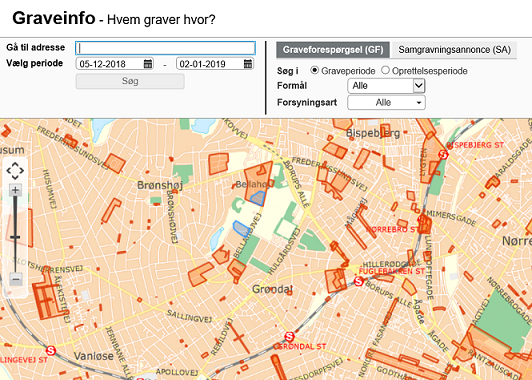Viewport: 532px width, 380px height.
Task: Click the Bispebjerg St station icon
Action: pos(443,154)
